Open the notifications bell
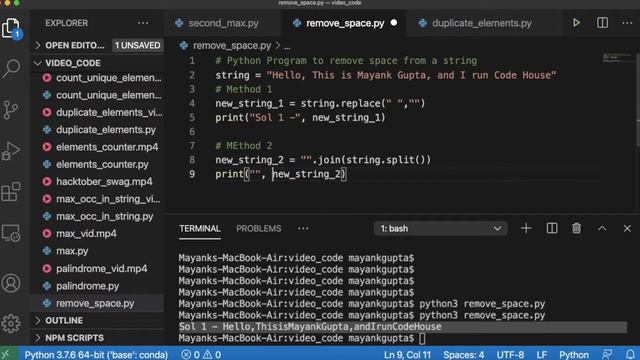The width and height of the screenshot is (640, 360). point(630,354)
